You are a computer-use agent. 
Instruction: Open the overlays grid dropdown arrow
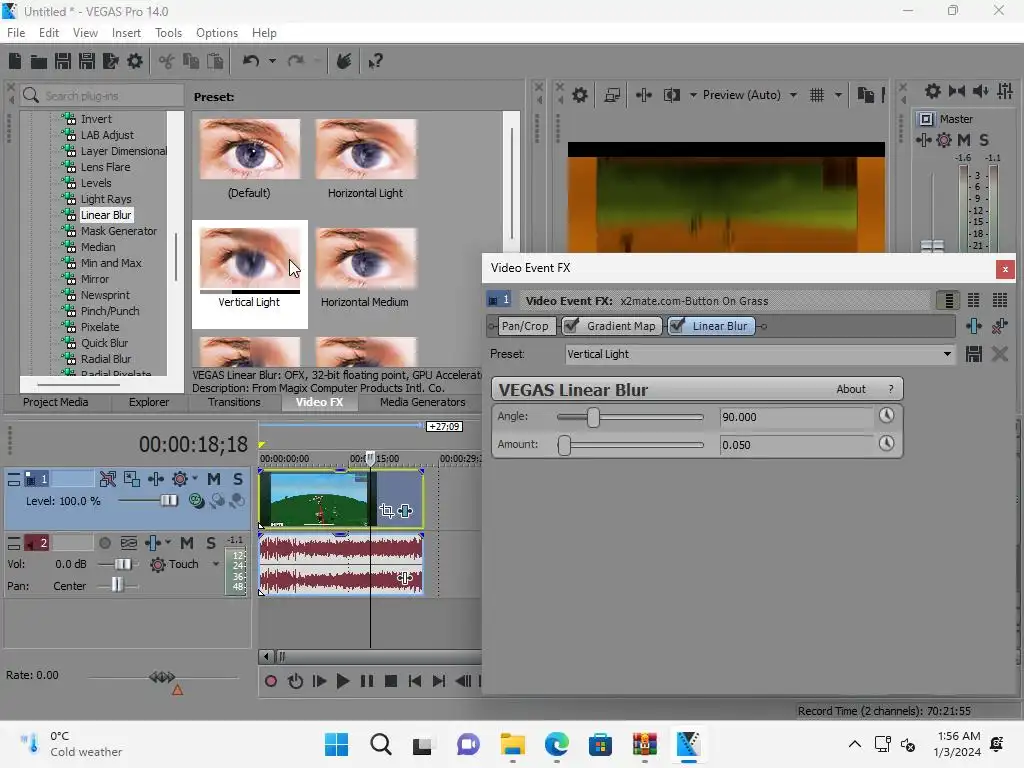tap(838, 95)
